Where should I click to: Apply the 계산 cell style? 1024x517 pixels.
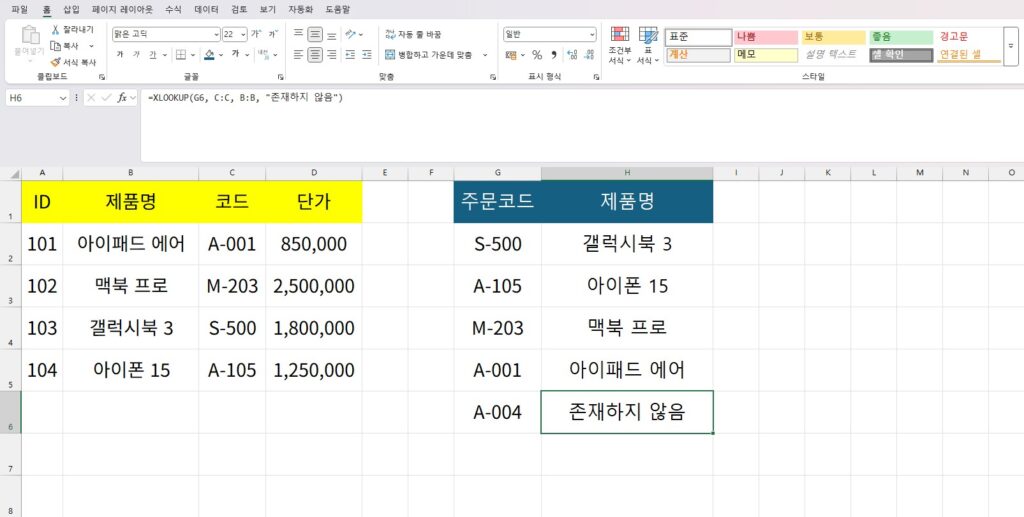click(x=698, y=55)
